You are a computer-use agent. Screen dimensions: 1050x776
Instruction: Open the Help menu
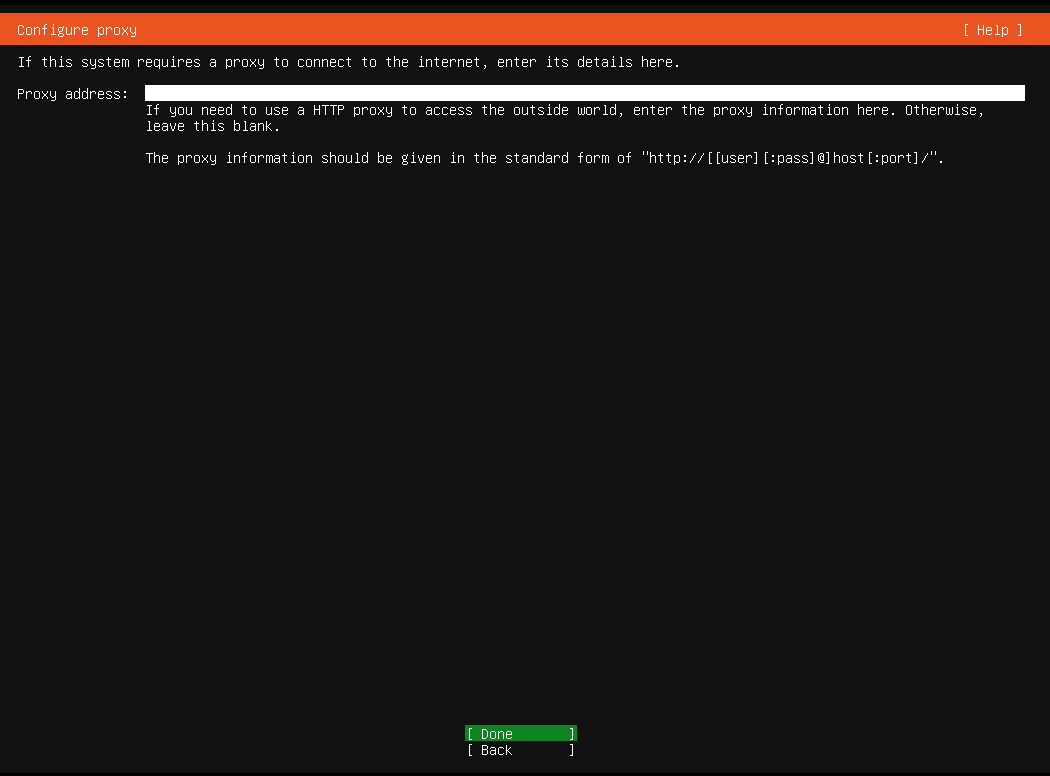tap(992, 30)
